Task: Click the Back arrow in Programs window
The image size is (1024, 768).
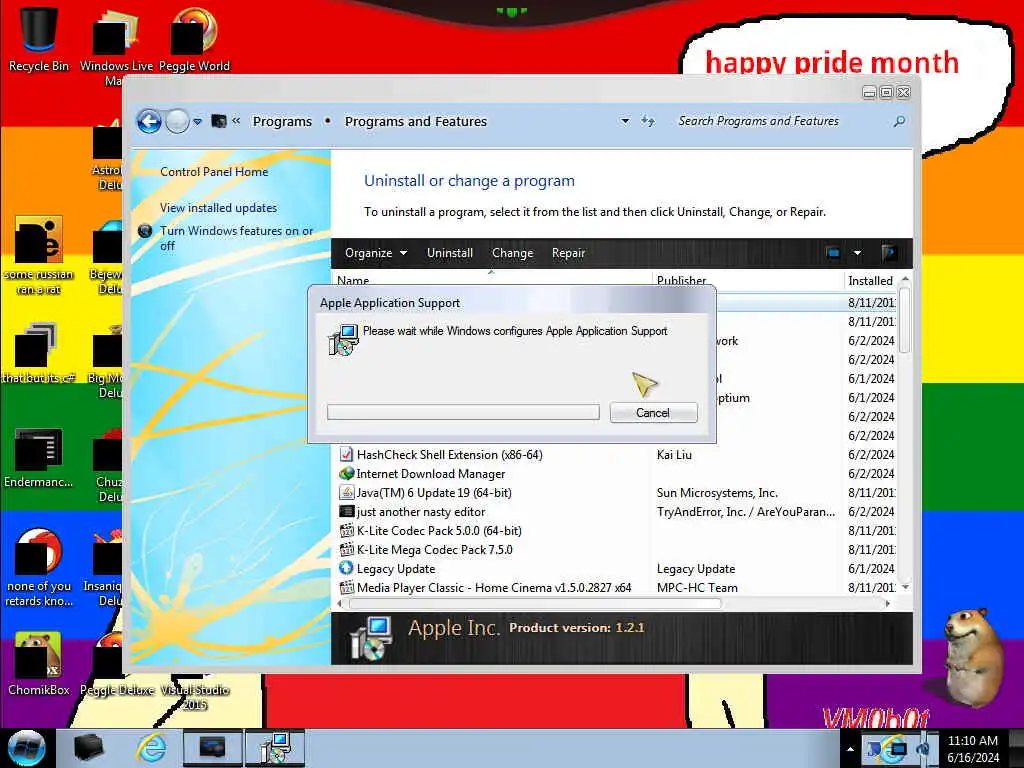Action: [149, 121]
